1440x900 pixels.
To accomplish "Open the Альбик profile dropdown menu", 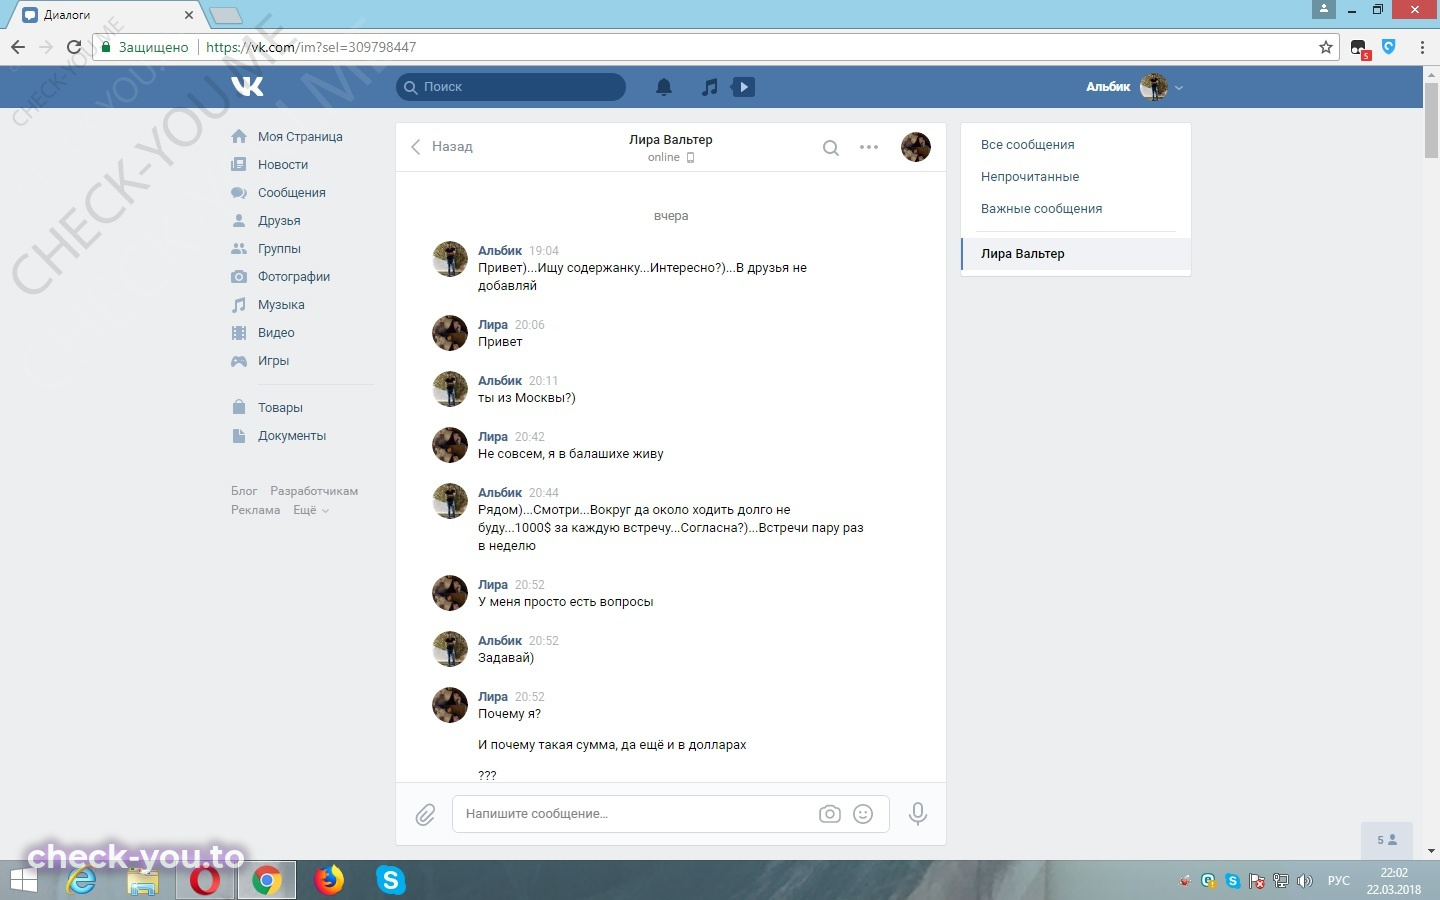I will pyautogui.click(x=1135, y=87).
